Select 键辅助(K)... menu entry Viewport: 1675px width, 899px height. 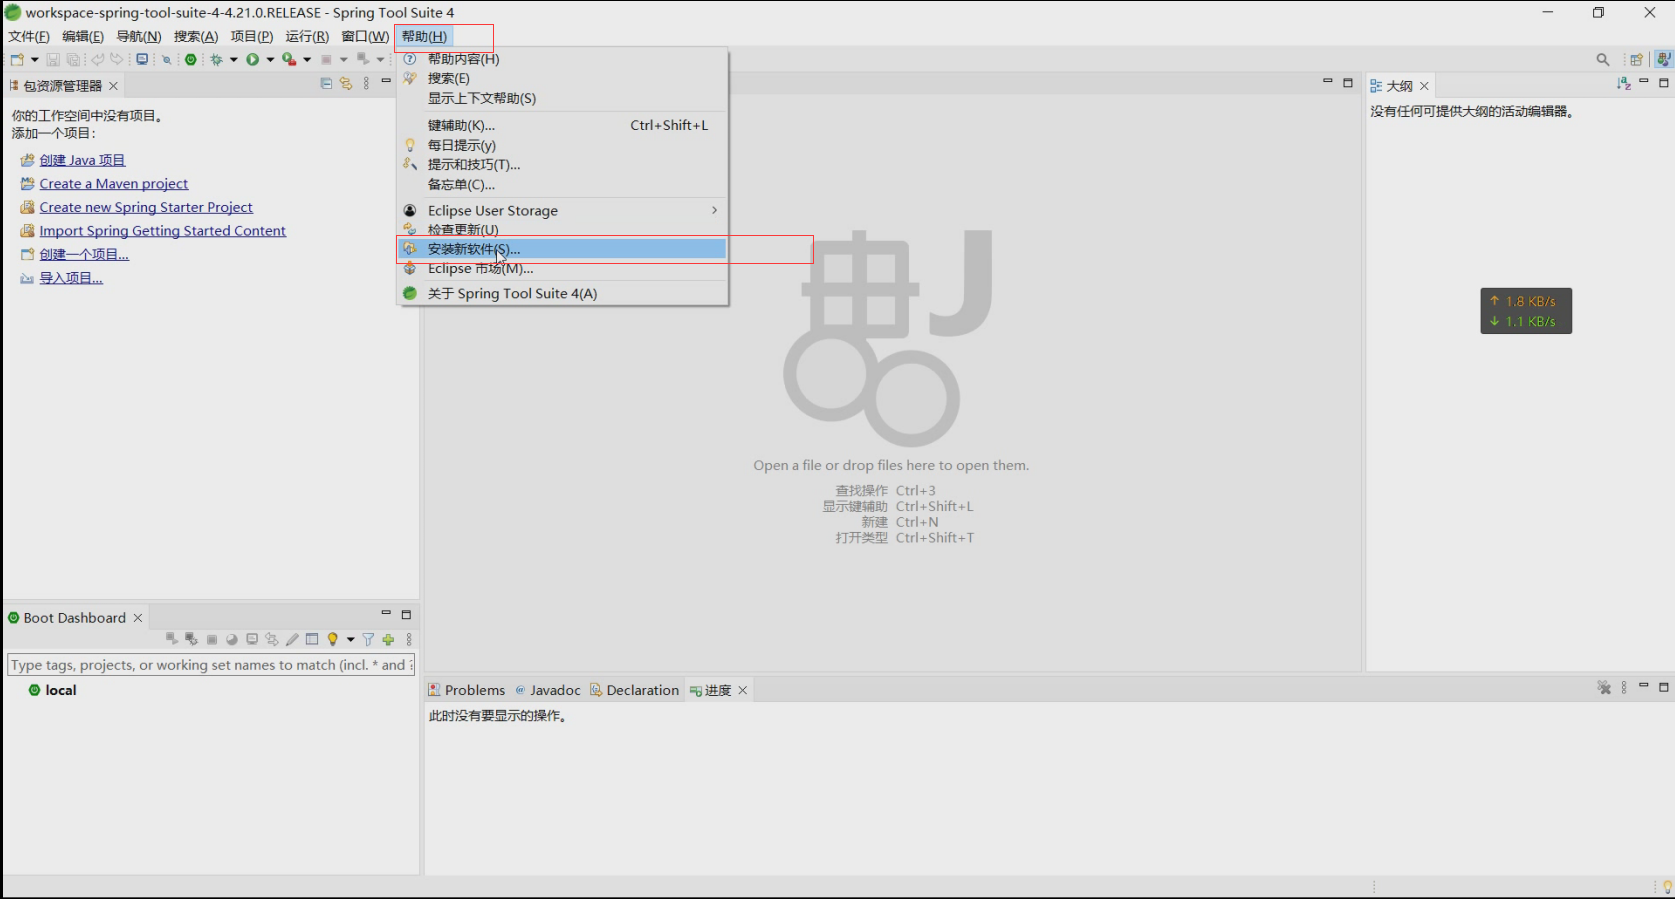[x=562, y=125]
